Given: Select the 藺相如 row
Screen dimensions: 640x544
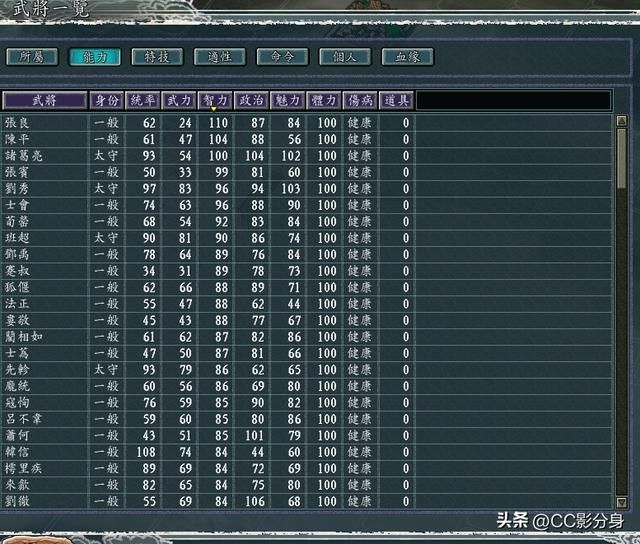Looking at the screenshot, I should (x=306, y=337).
